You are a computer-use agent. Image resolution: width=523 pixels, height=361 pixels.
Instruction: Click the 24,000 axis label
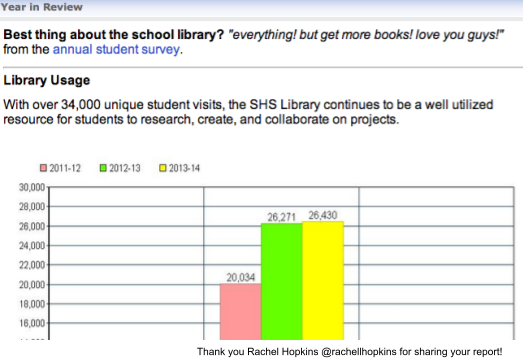pos(32,246)
